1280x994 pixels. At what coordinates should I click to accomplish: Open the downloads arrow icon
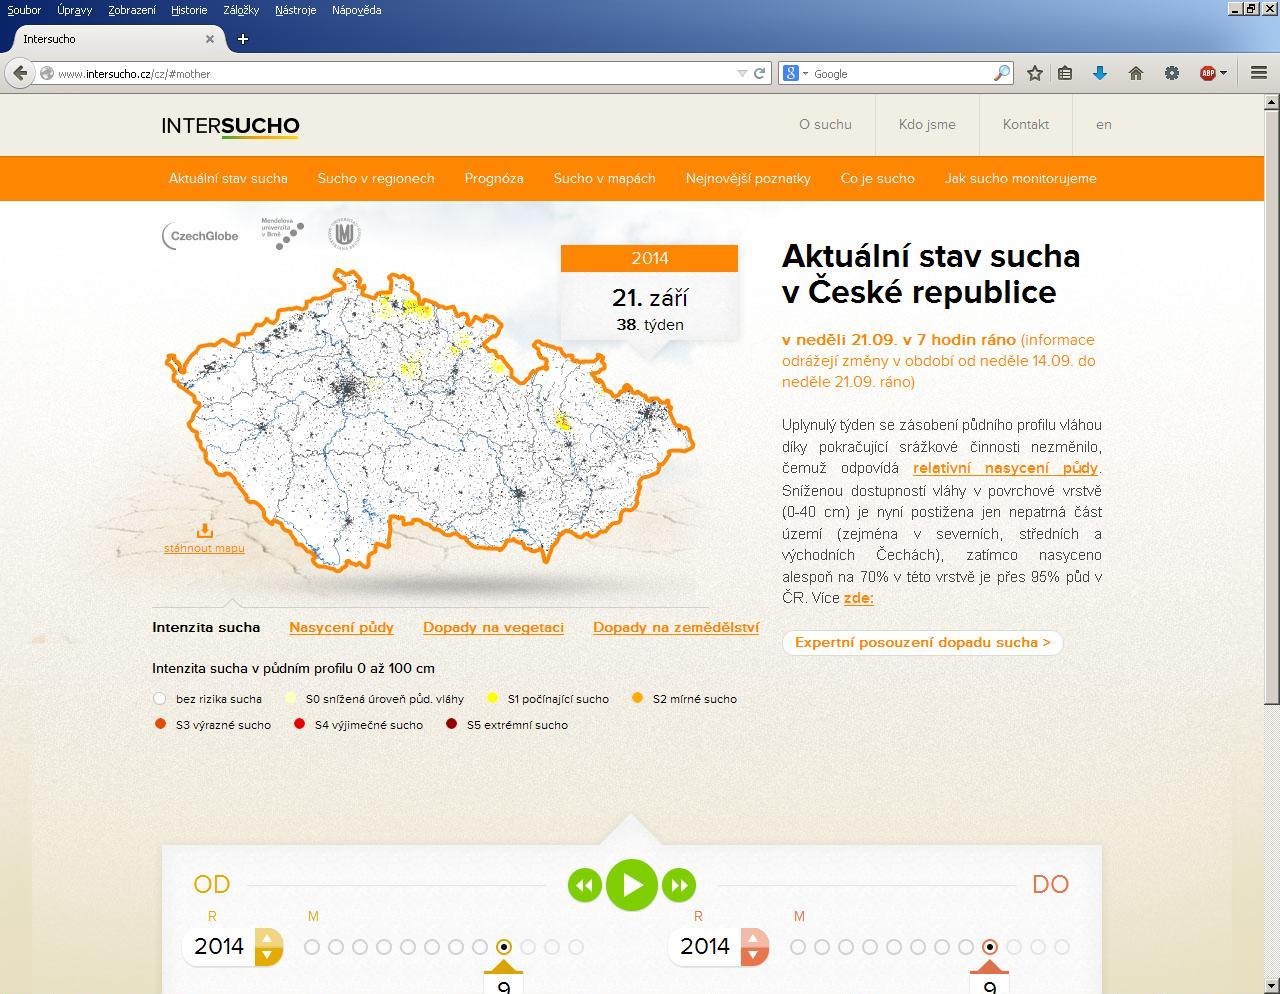point(1099,73)
